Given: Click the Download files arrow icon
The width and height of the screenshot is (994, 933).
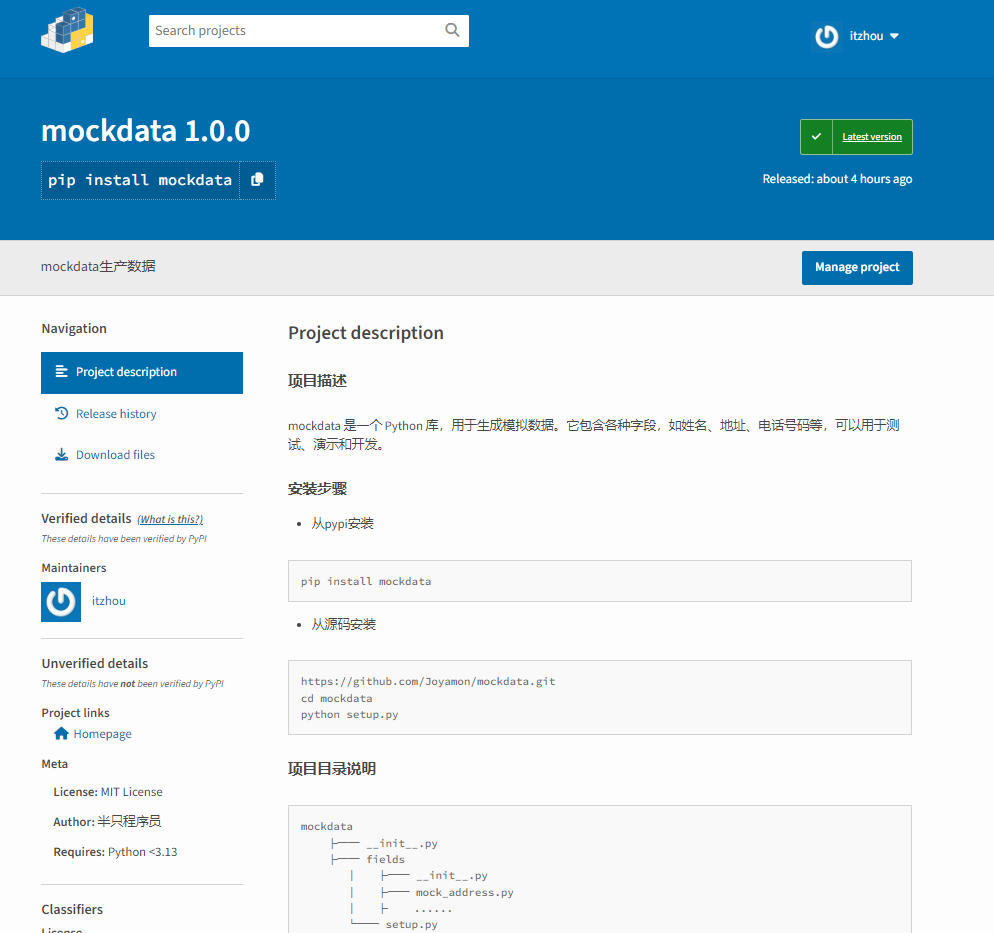Looking at the screenshot, I should coord(61,454).
